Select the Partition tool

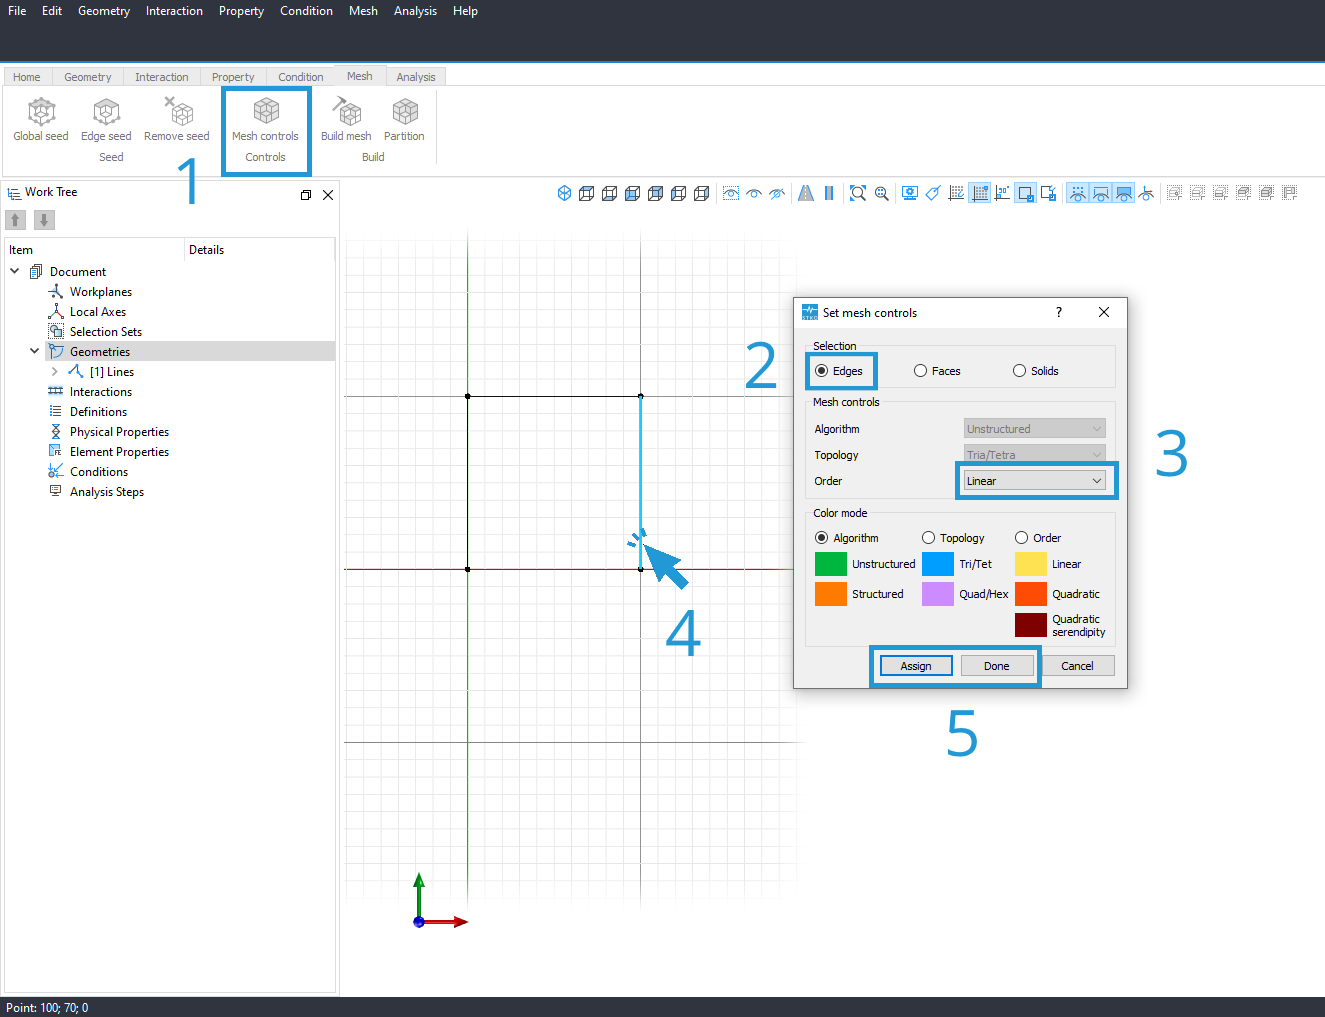404,120
